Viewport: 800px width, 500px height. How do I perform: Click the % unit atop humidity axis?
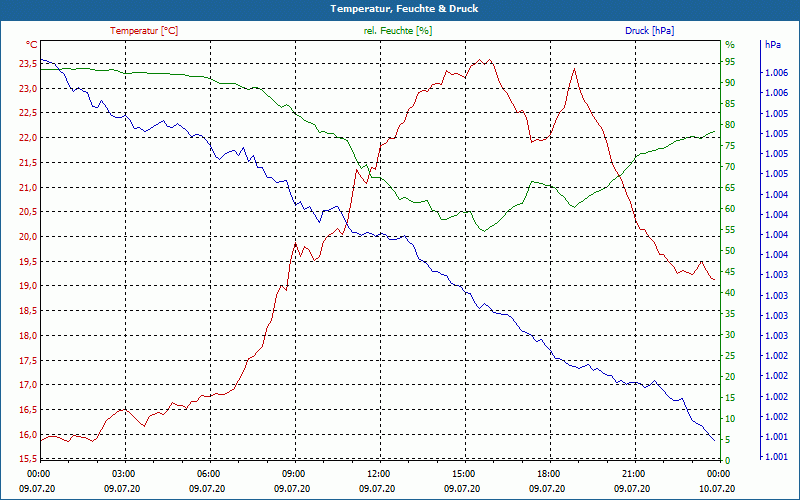(730, 45)
